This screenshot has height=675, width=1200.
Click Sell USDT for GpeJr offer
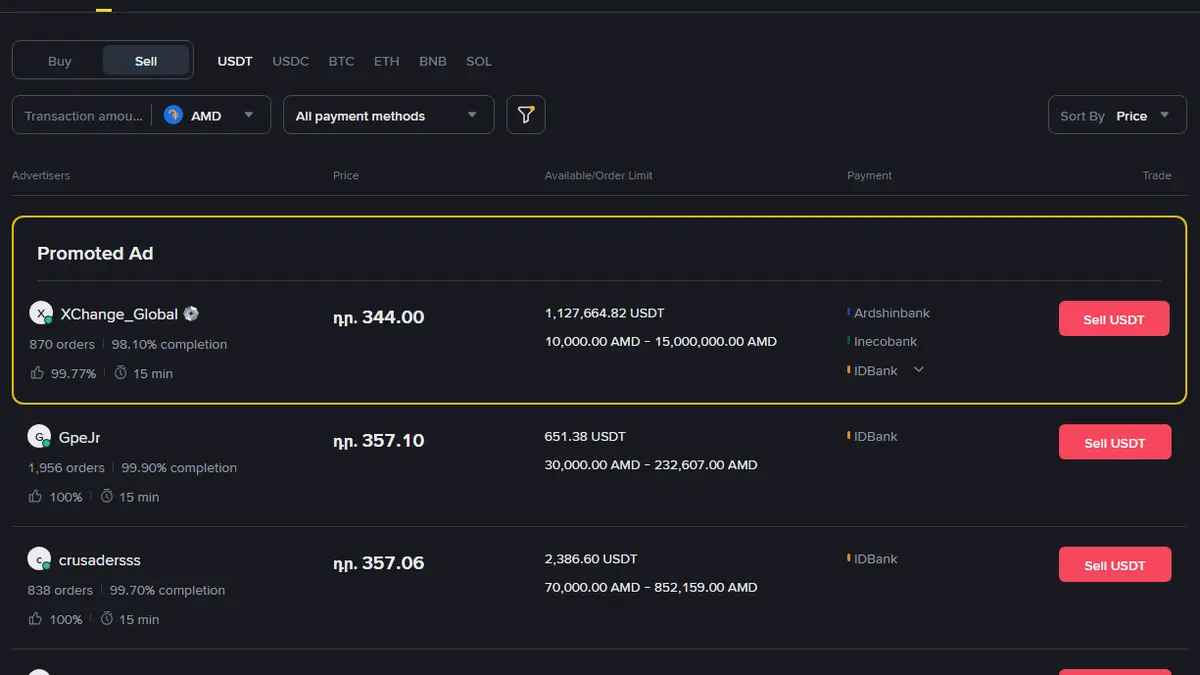tap(1115, 442)
